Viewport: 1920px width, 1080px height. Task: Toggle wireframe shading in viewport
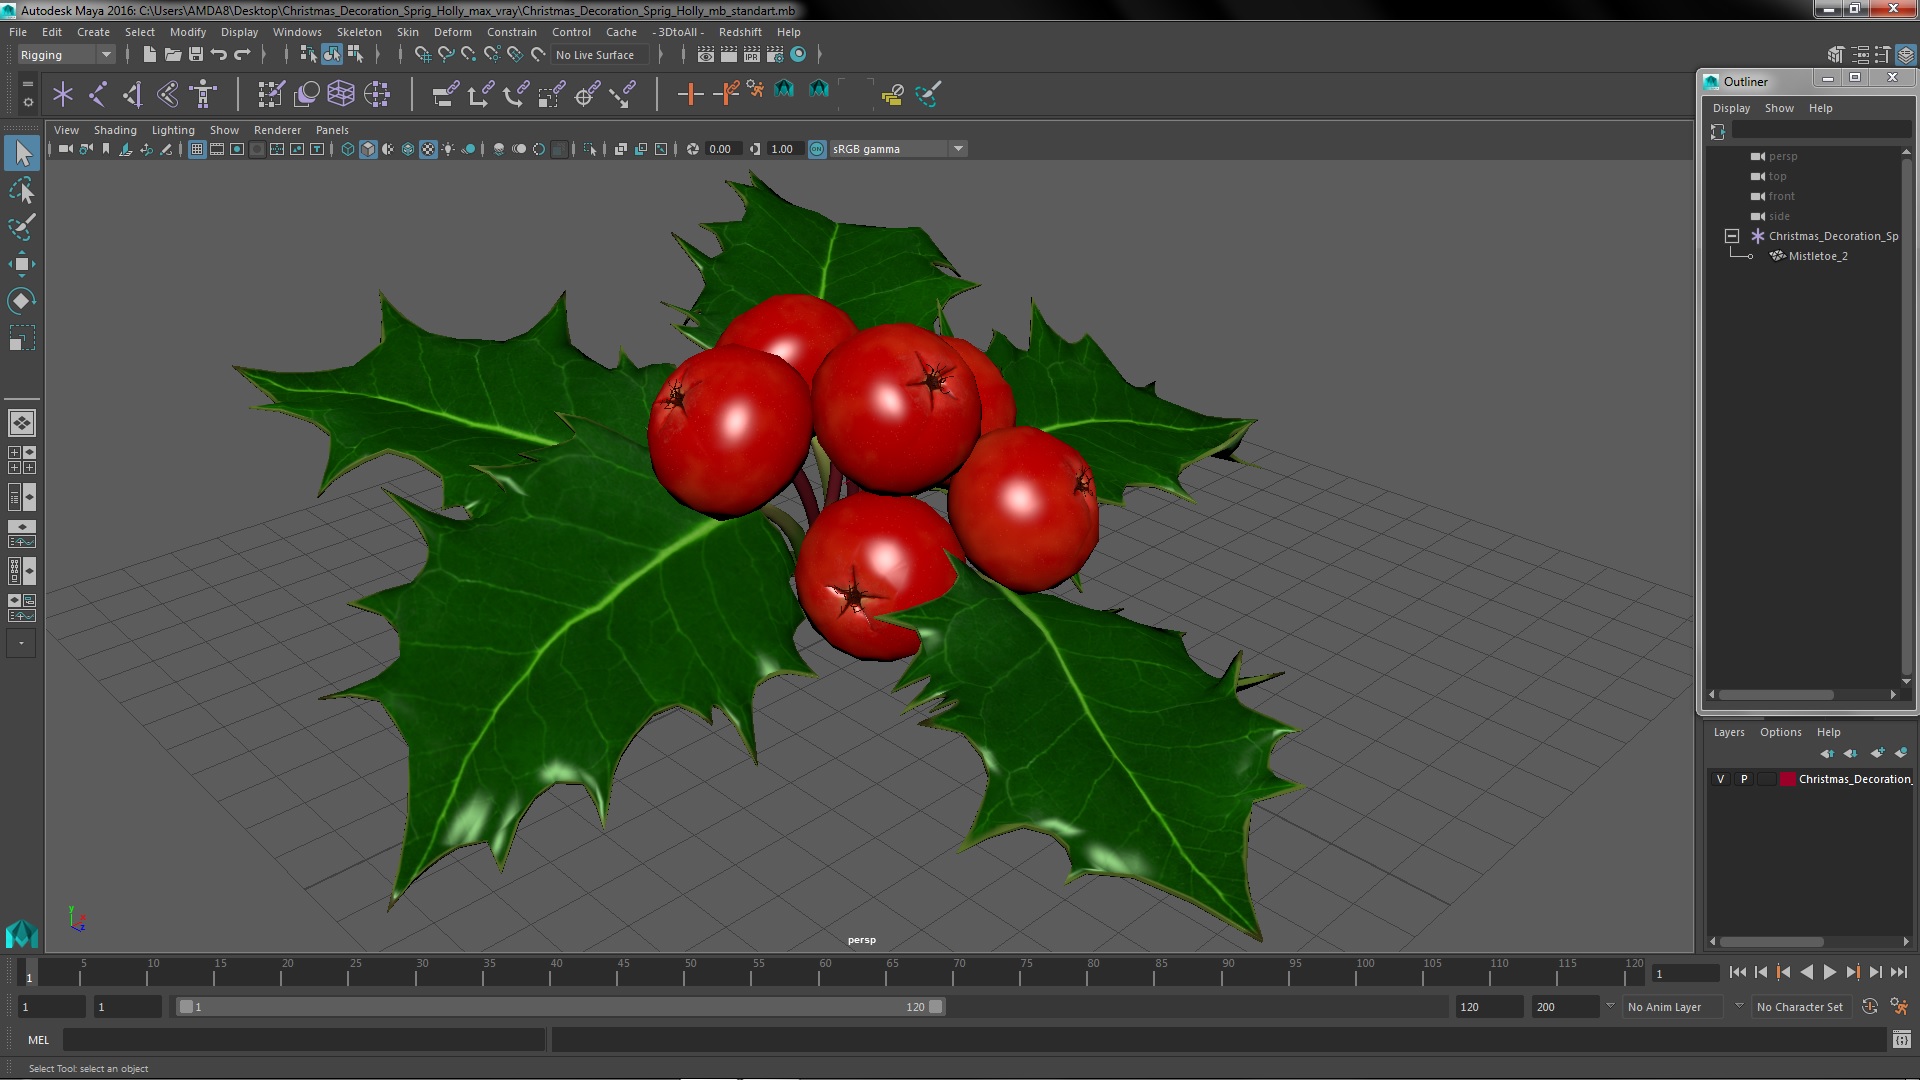click(348, 149)
